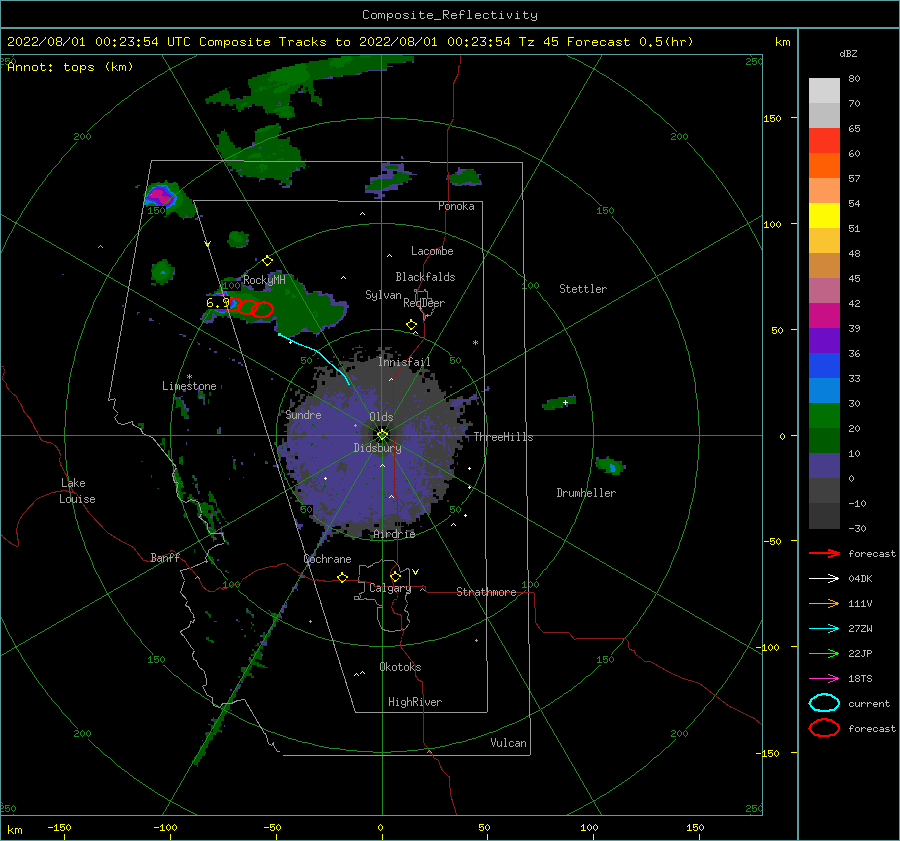The image size is (900, 841).
Task: Click the yellow diamond marker near RockyMH
Action: tap(267, 261)
